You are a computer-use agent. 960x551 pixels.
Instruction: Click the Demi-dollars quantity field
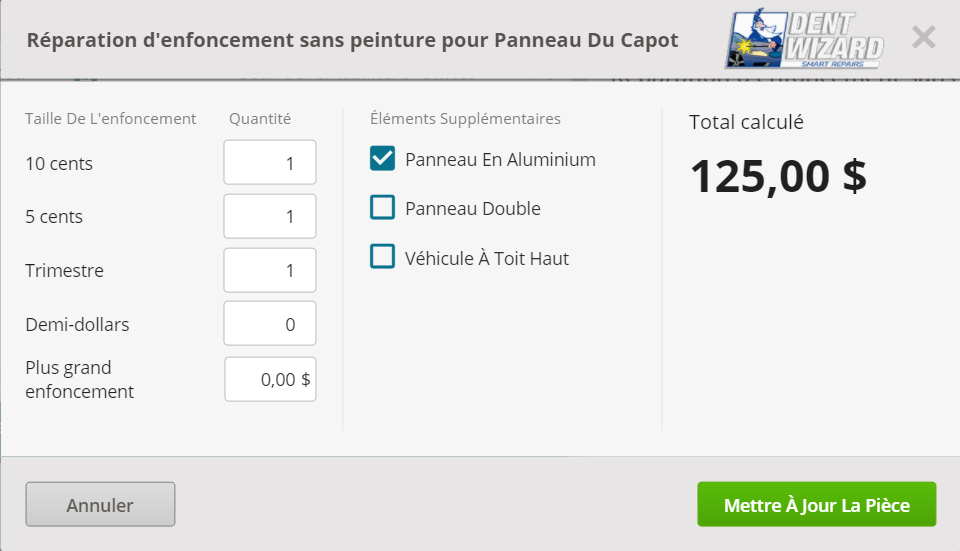[270, 323]
